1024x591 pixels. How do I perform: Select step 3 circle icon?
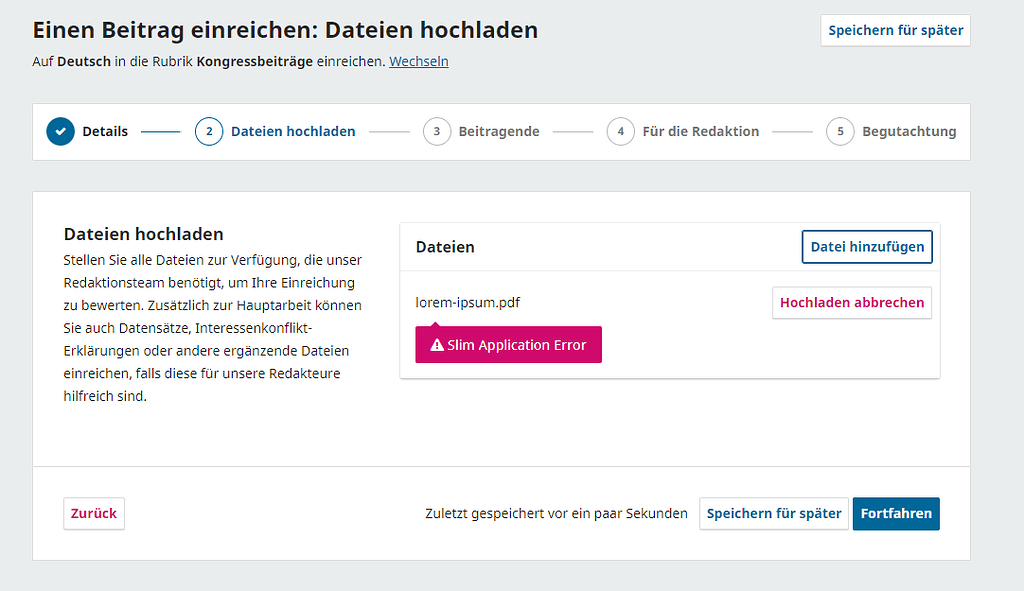(437, 131)
